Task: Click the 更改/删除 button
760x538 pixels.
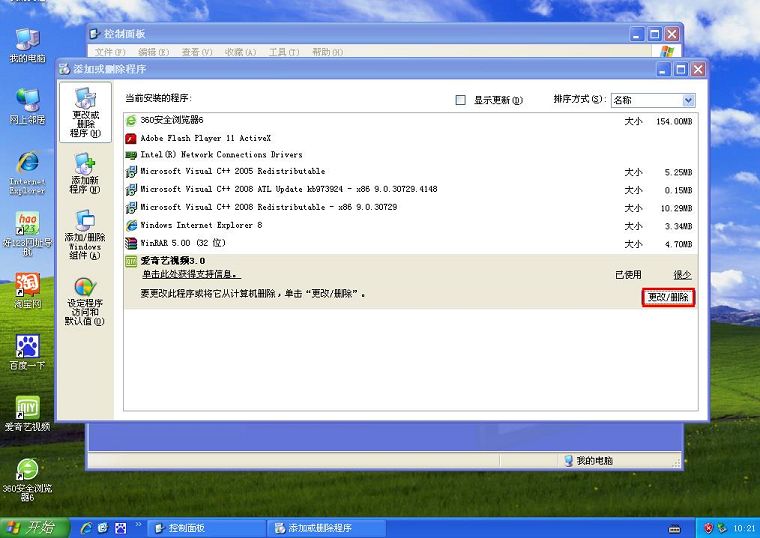Action: 668,297
